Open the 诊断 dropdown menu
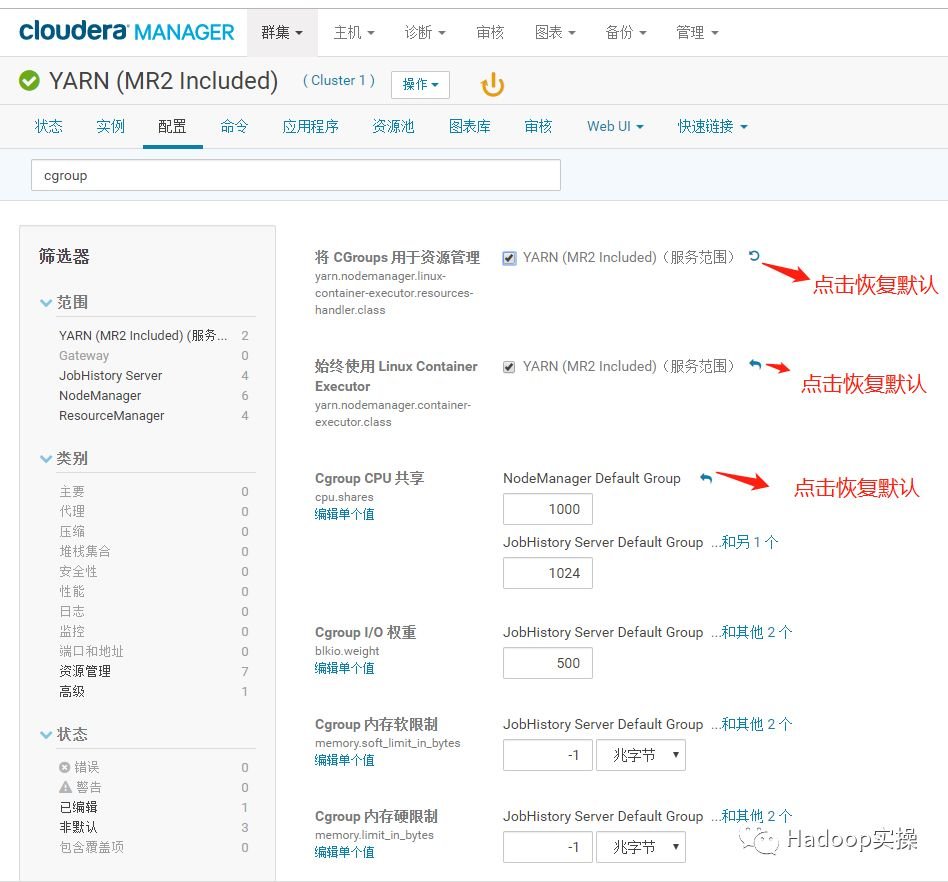The image size is (948, 882). (x=425, y=33)
